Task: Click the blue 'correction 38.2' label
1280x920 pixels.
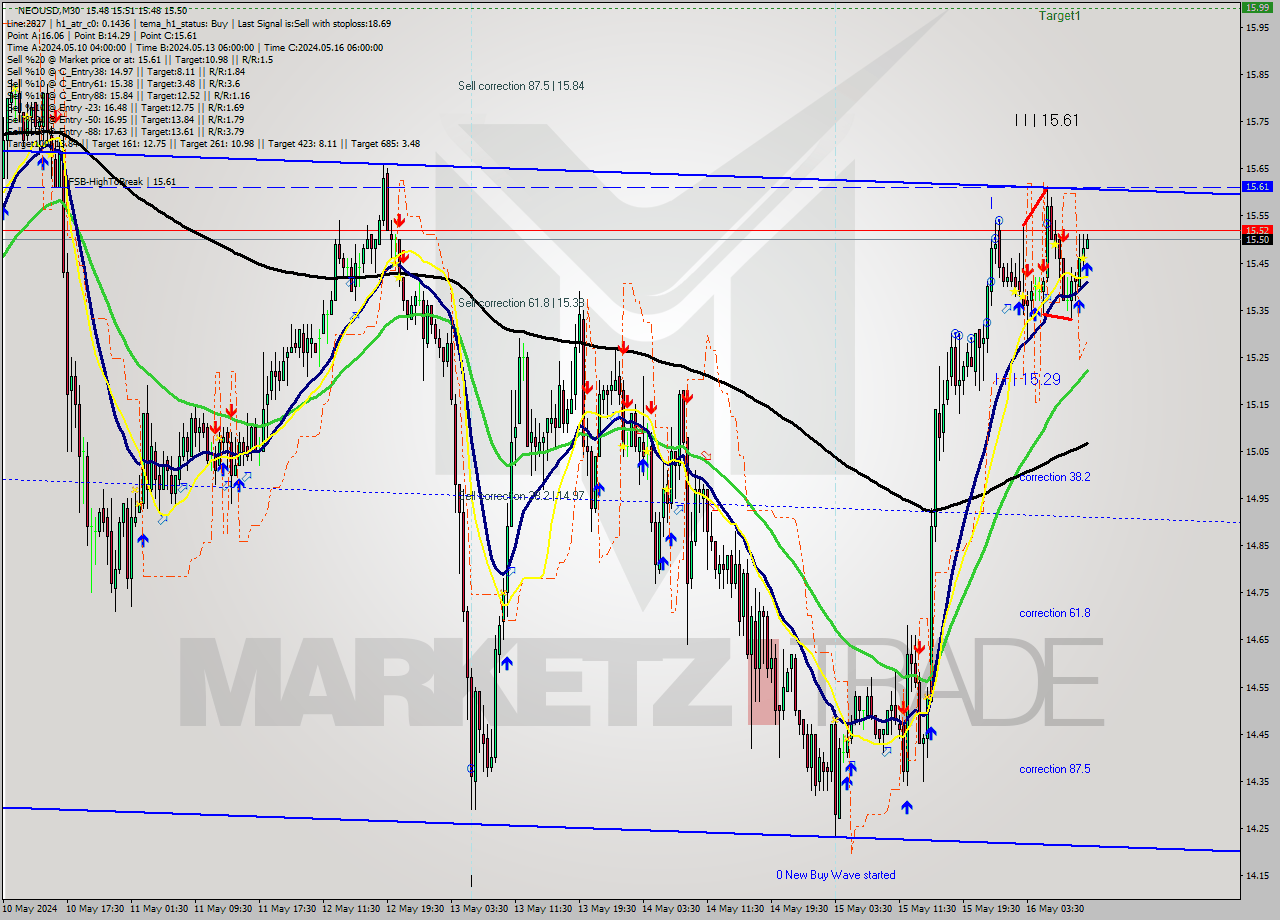Action: [1054, 477]
